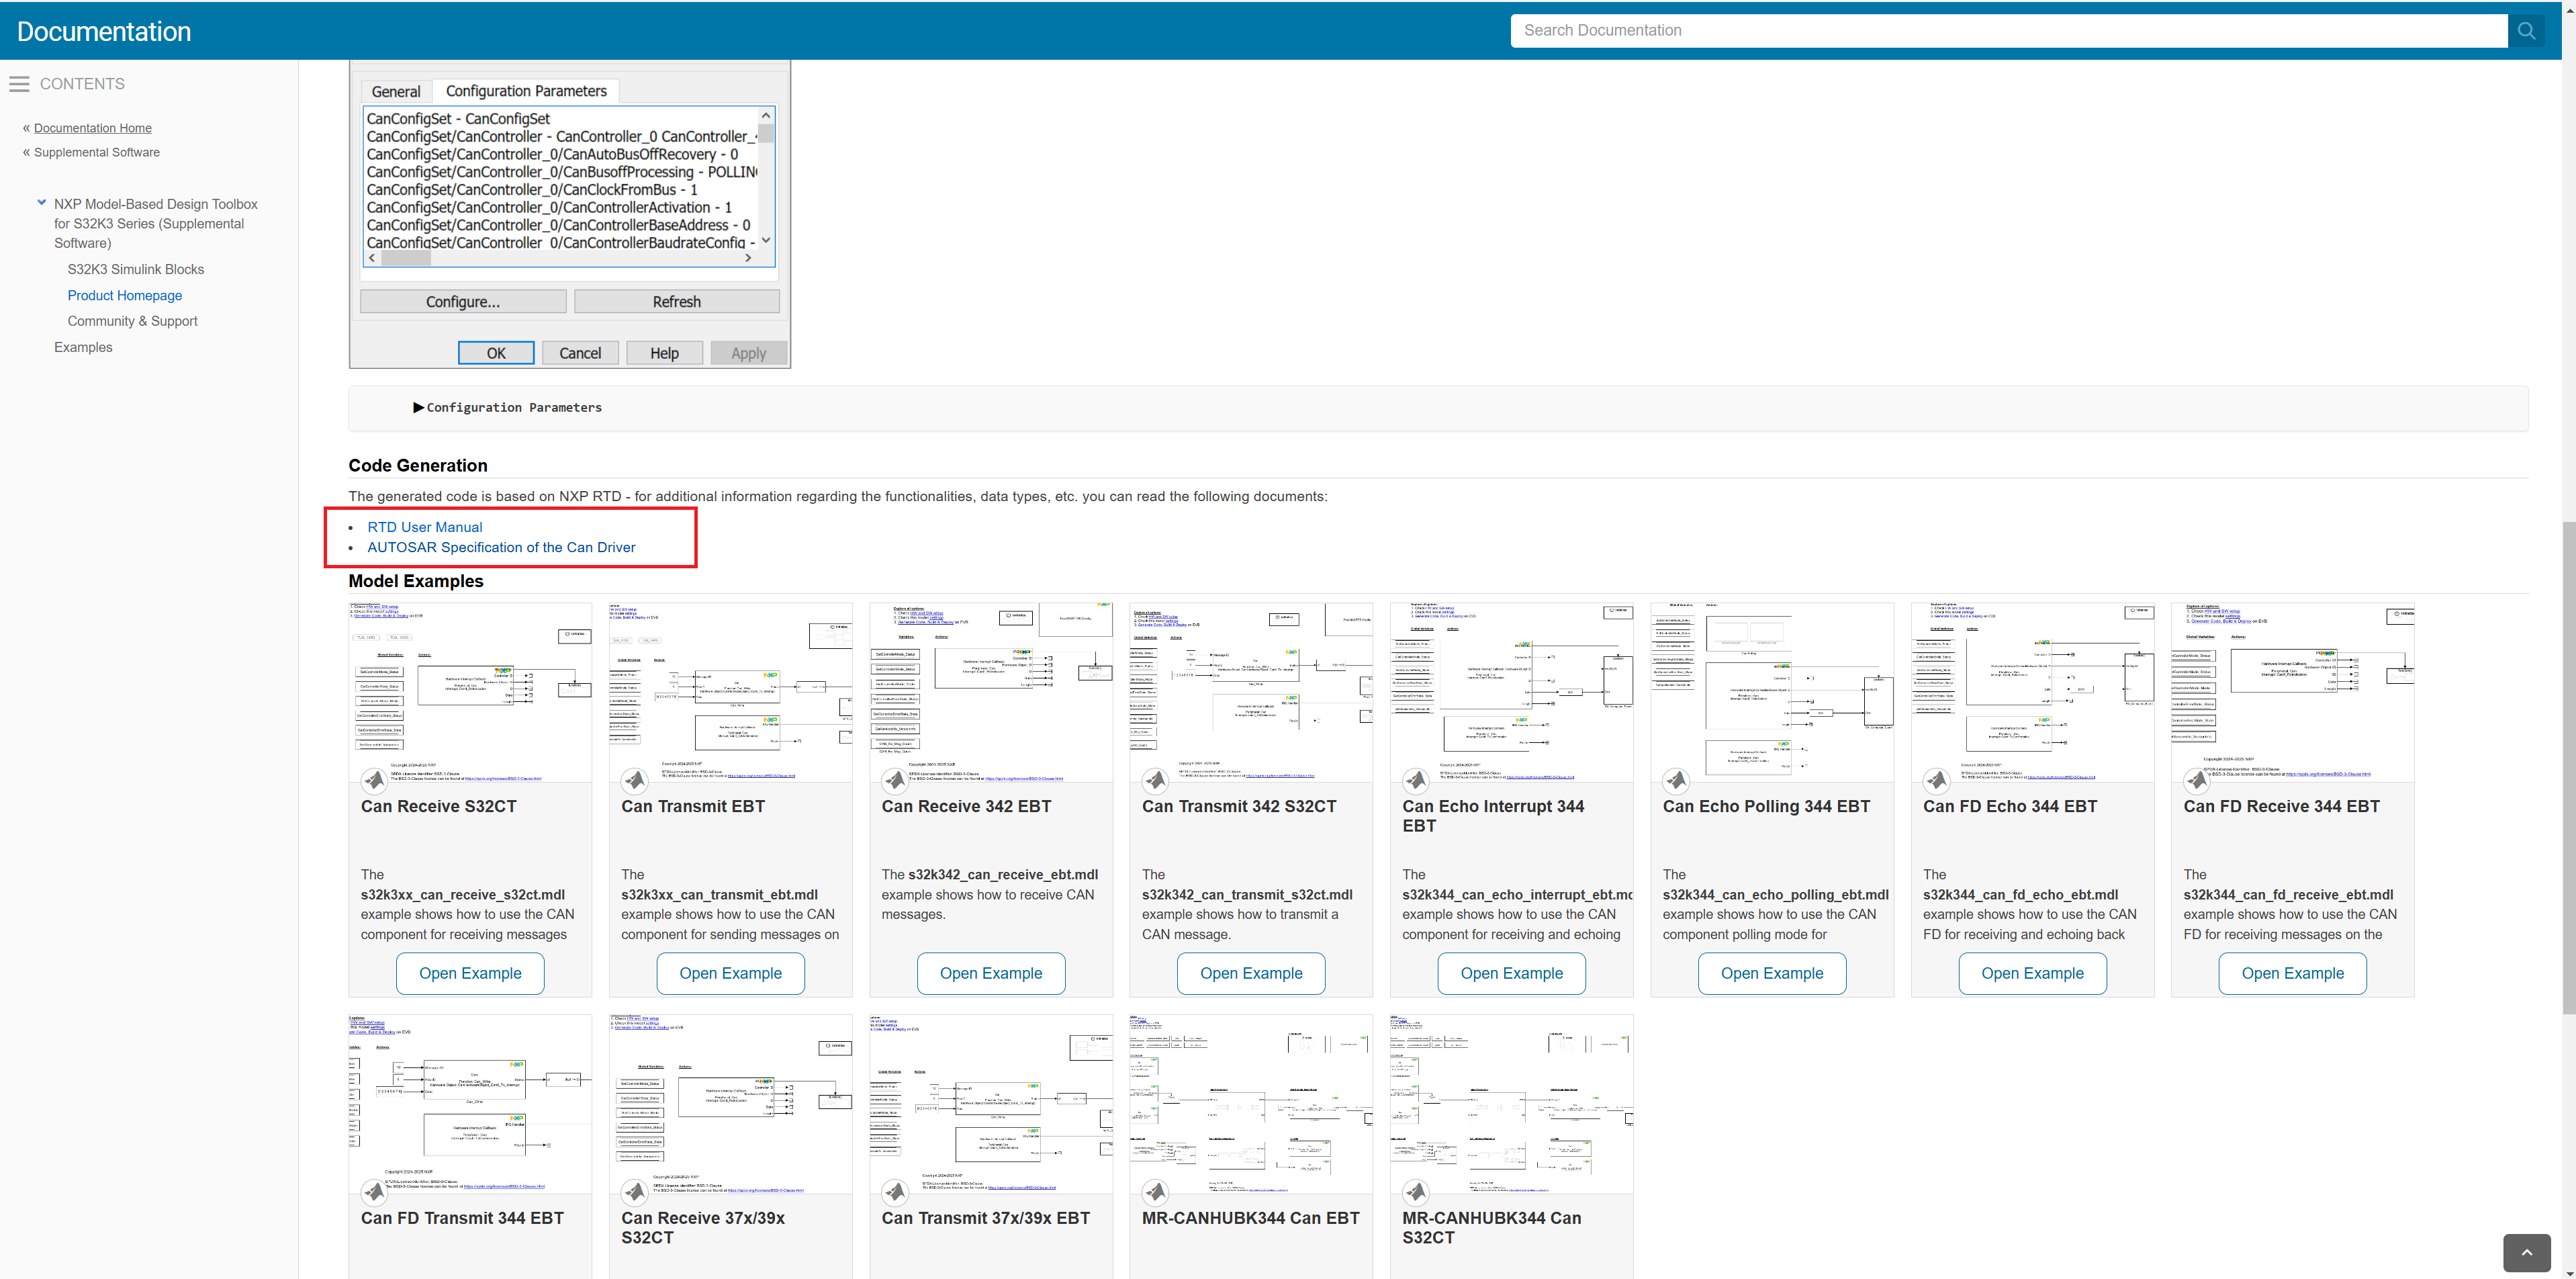This screenshot has height=1279, width=2576.
Task: Select the Configuration Parameters tab
Action: [526, 91]
